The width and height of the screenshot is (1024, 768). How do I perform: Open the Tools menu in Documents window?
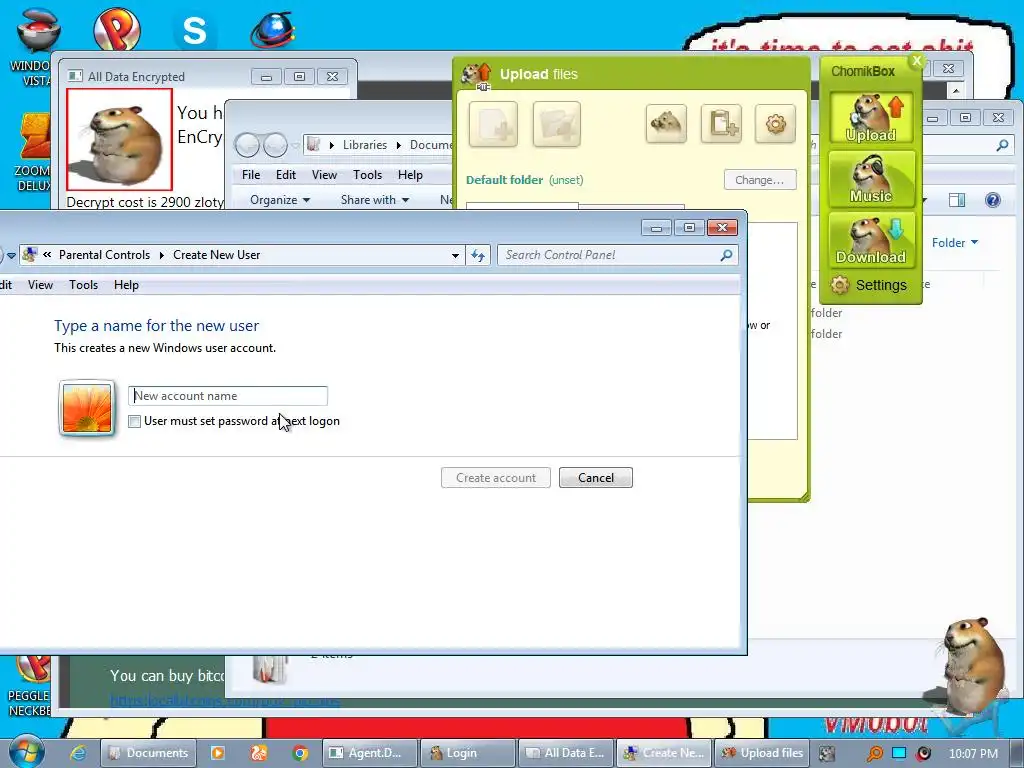tap(367, 175)
